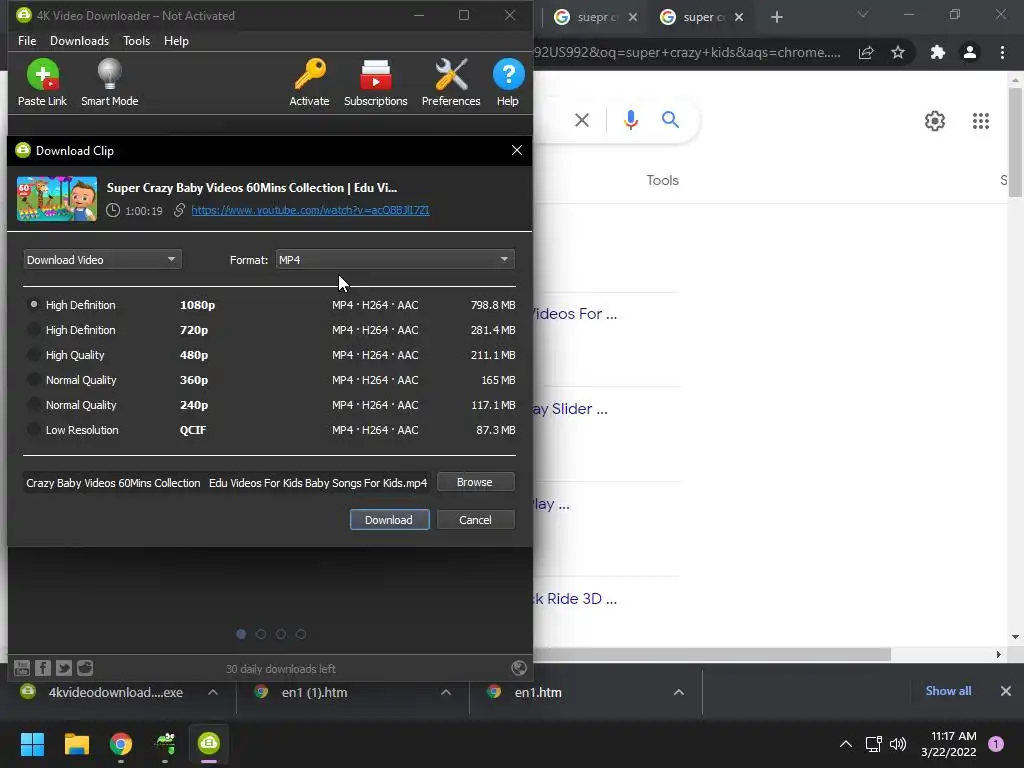The image size is (1024, 768).
Task: Bookmark the page with the star icon
Action: [898, 52]
